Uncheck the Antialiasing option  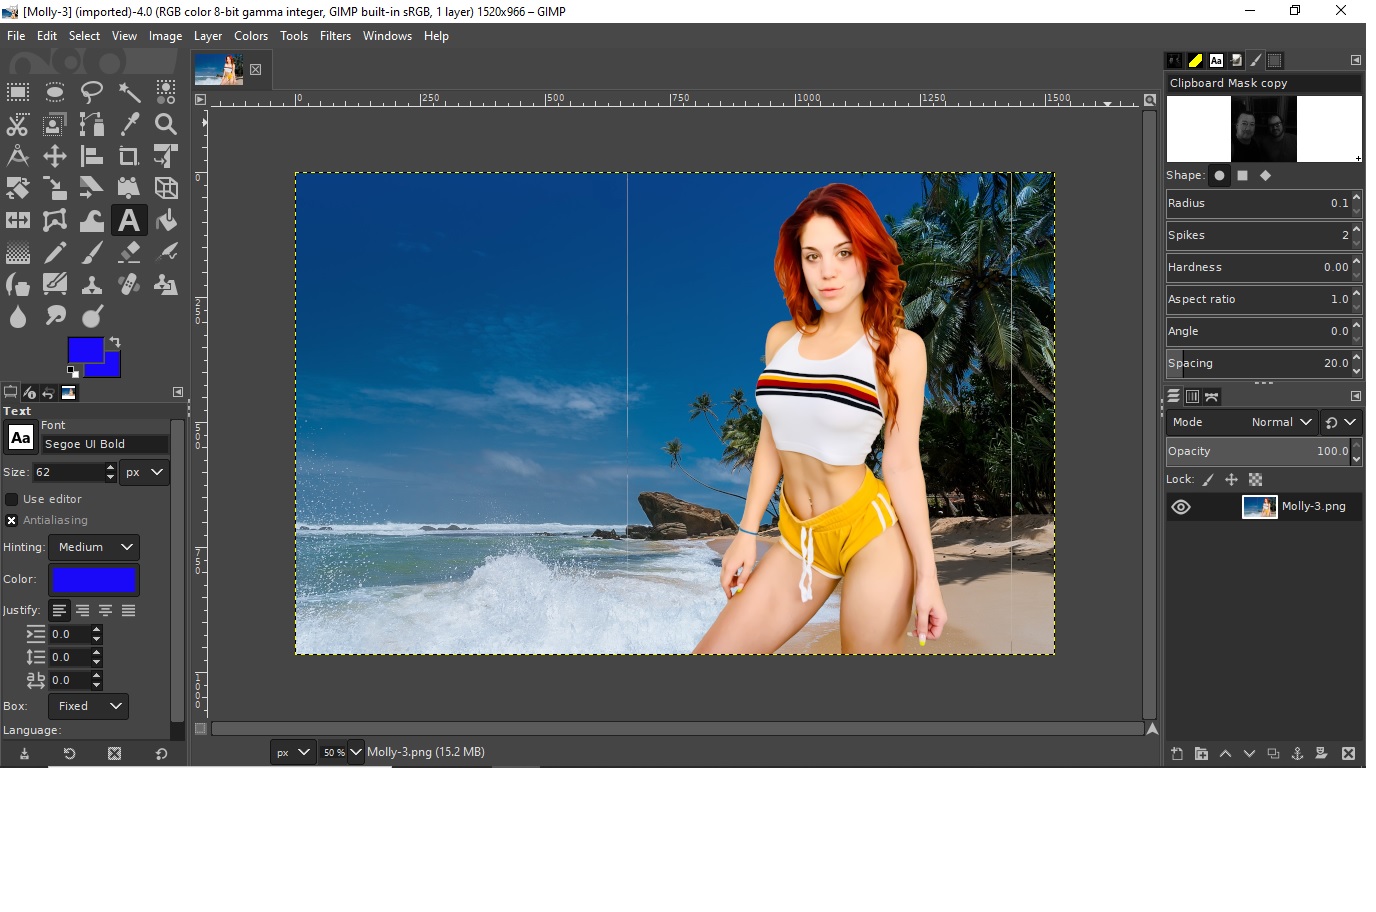point(12,521)
